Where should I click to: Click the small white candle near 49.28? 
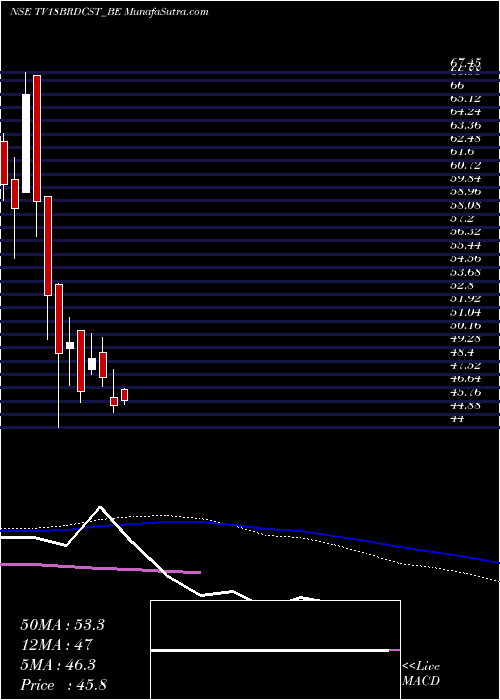click(x=70, y=346)
